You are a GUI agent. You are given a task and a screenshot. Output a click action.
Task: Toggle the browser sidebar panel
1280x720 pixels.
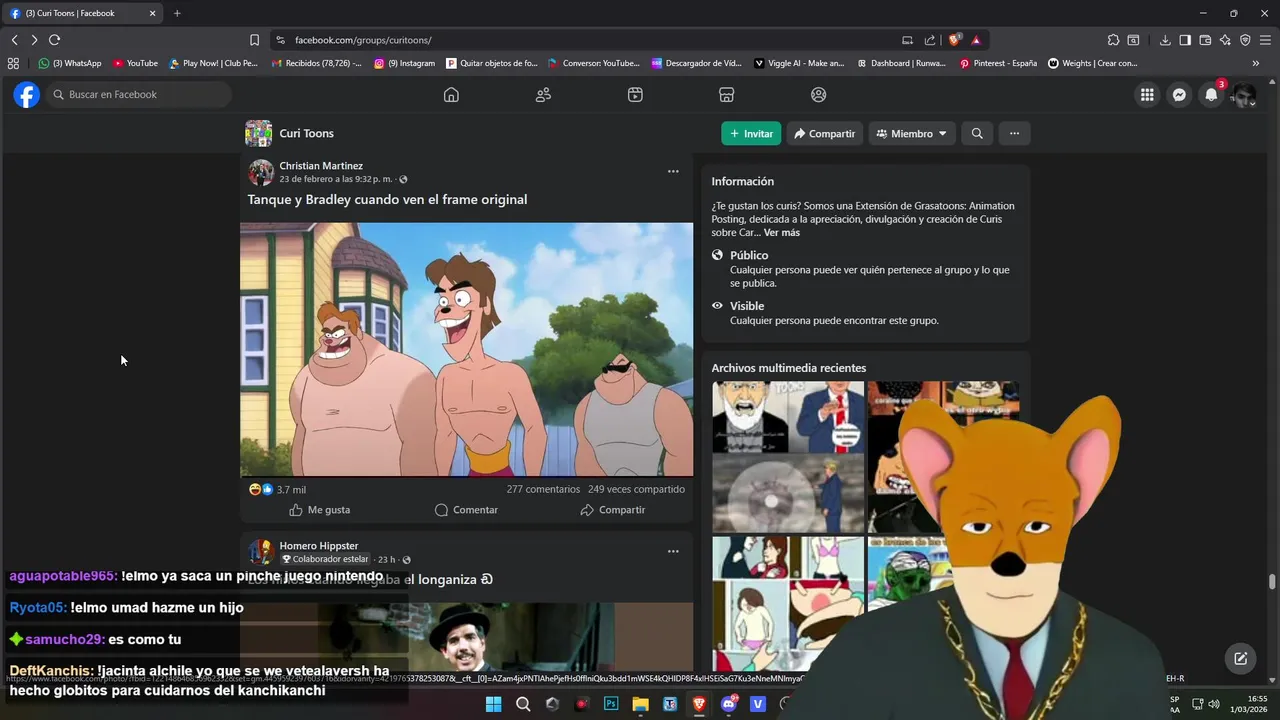(1185, 40)
